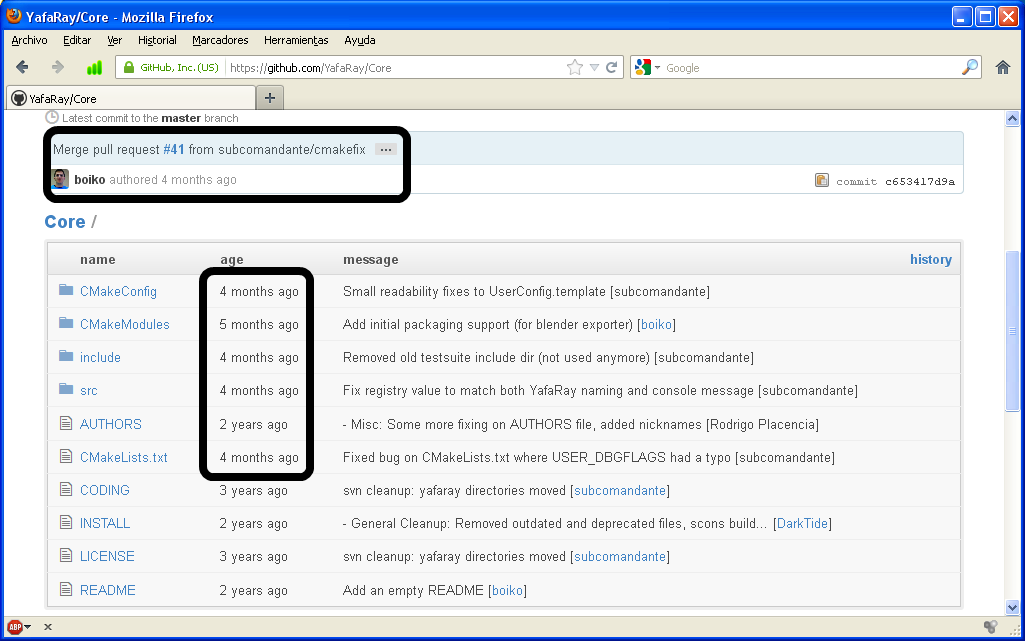Open the CODING file
Viewport: 1025px width, 641px height.
tap(105, 490)
